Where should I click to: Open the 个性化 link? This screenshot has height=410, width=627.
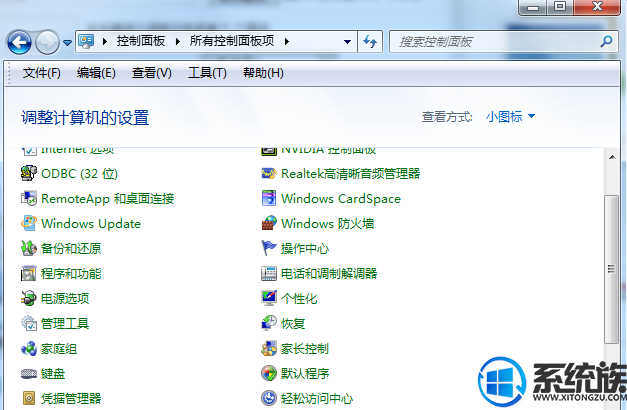click(299, 298)
